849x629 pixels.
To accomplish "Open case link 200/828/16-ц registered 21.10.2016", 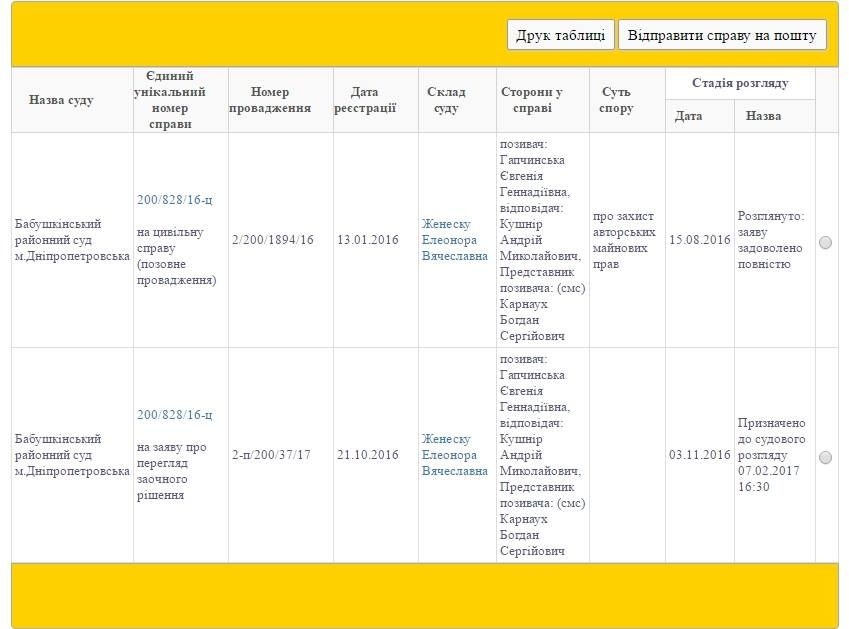I will [174, 415].
